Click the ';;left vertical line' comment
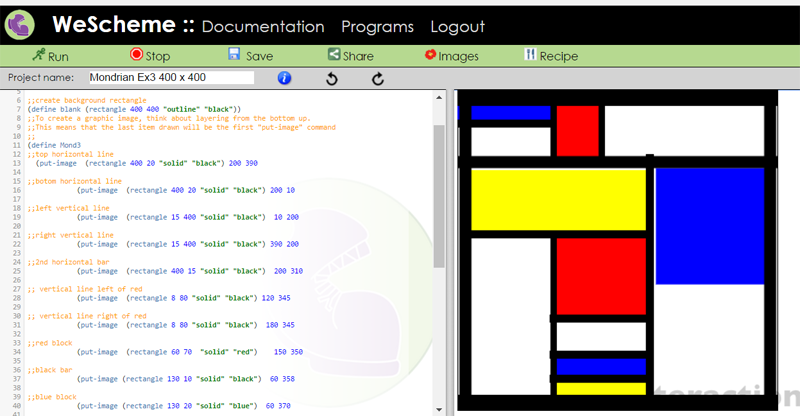 click(68, 208)
